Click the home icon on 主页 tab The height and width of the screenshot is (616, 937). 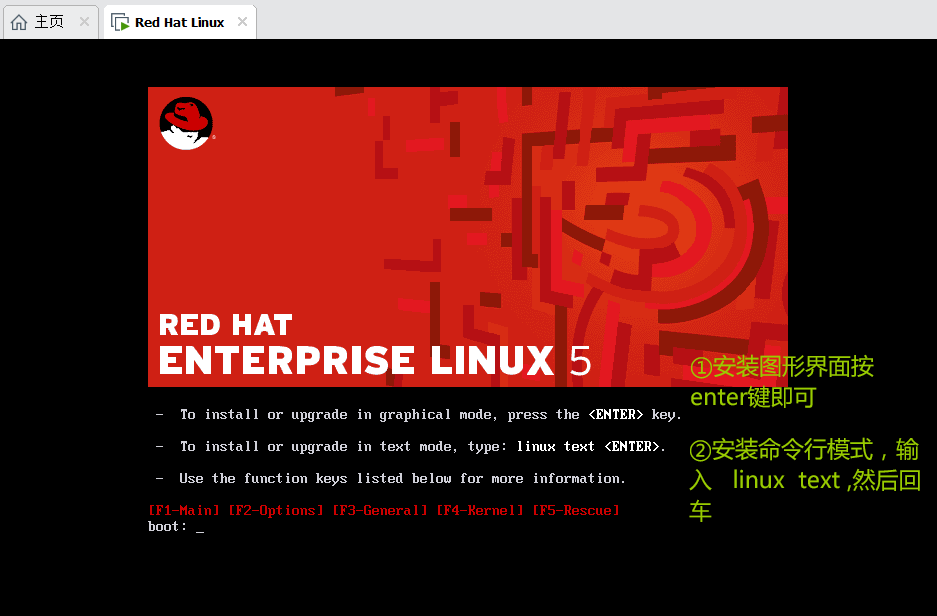[19, 22]
